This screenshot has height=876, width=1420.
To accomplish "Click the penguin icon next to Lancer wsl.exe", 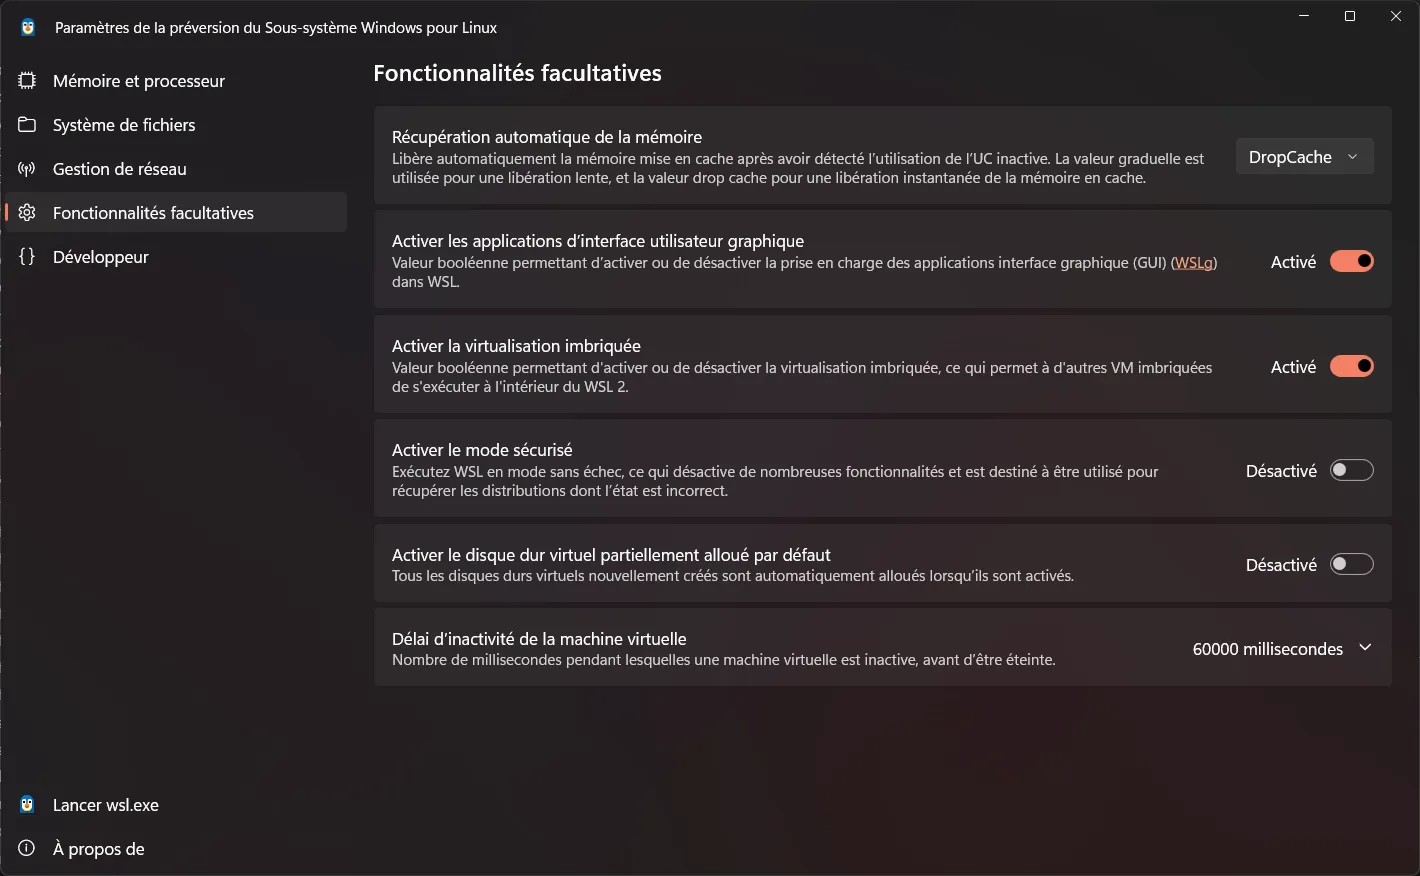I will click(x=27, y=804).
